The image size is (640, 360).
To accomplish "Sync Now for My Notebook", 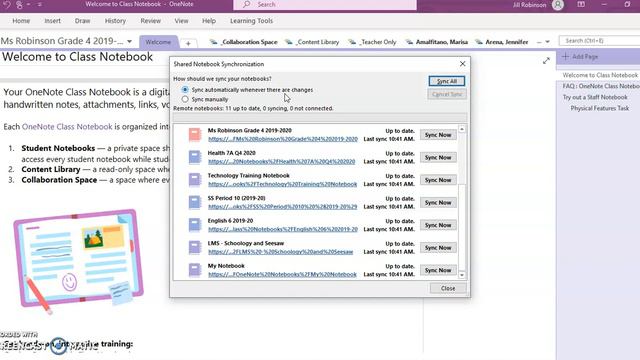I will point(438,270).
